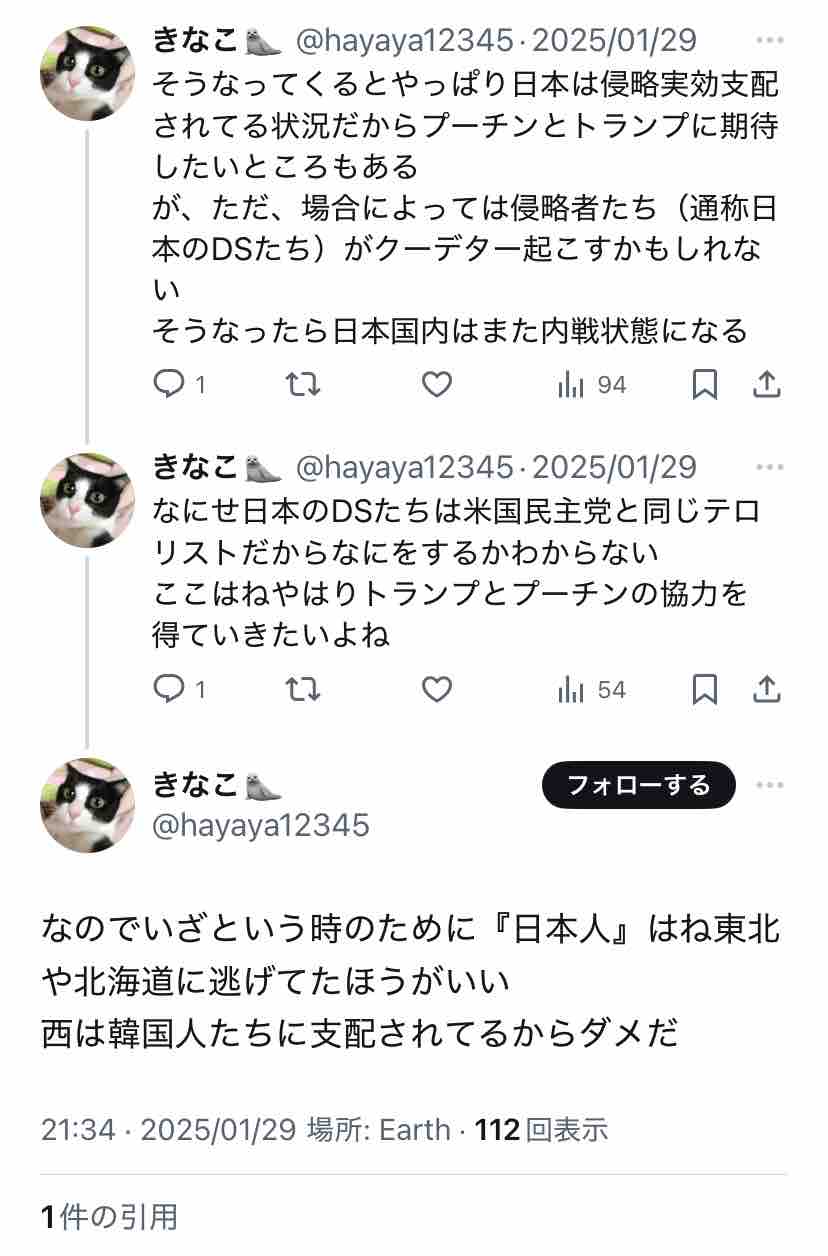Screen dimensions: 828x1256
Task: View analytics showing 94 views
Action: click(x=591, y=384)
